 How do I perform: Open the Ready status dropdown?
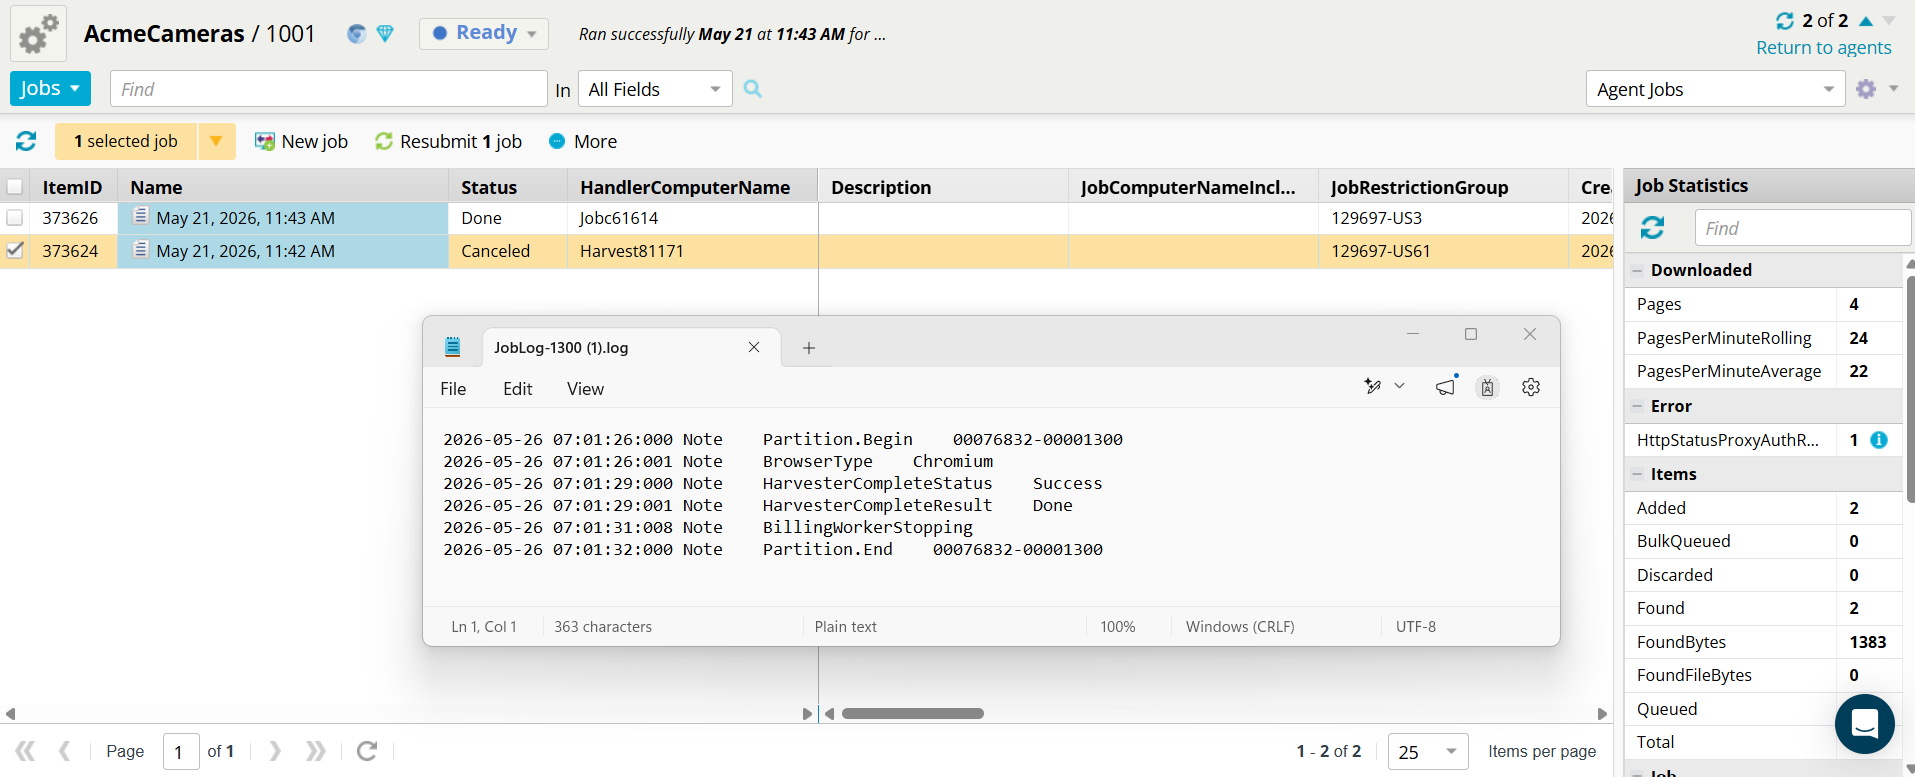(x=484, y=33)
